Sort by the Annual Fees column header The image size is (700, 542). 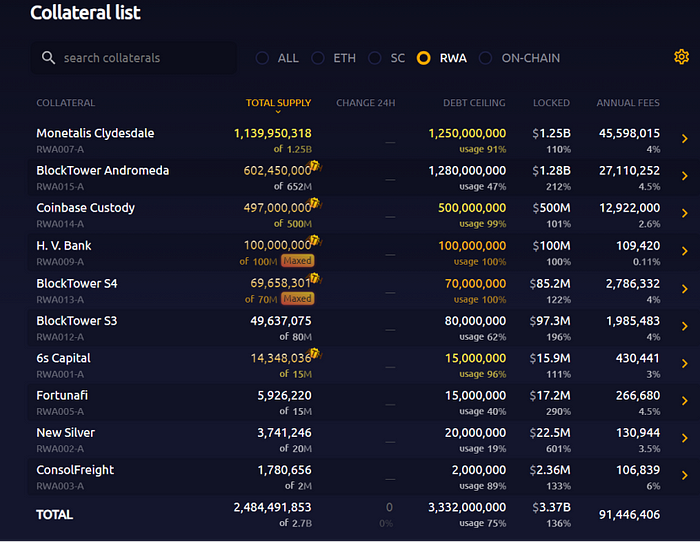click(628, 103)
